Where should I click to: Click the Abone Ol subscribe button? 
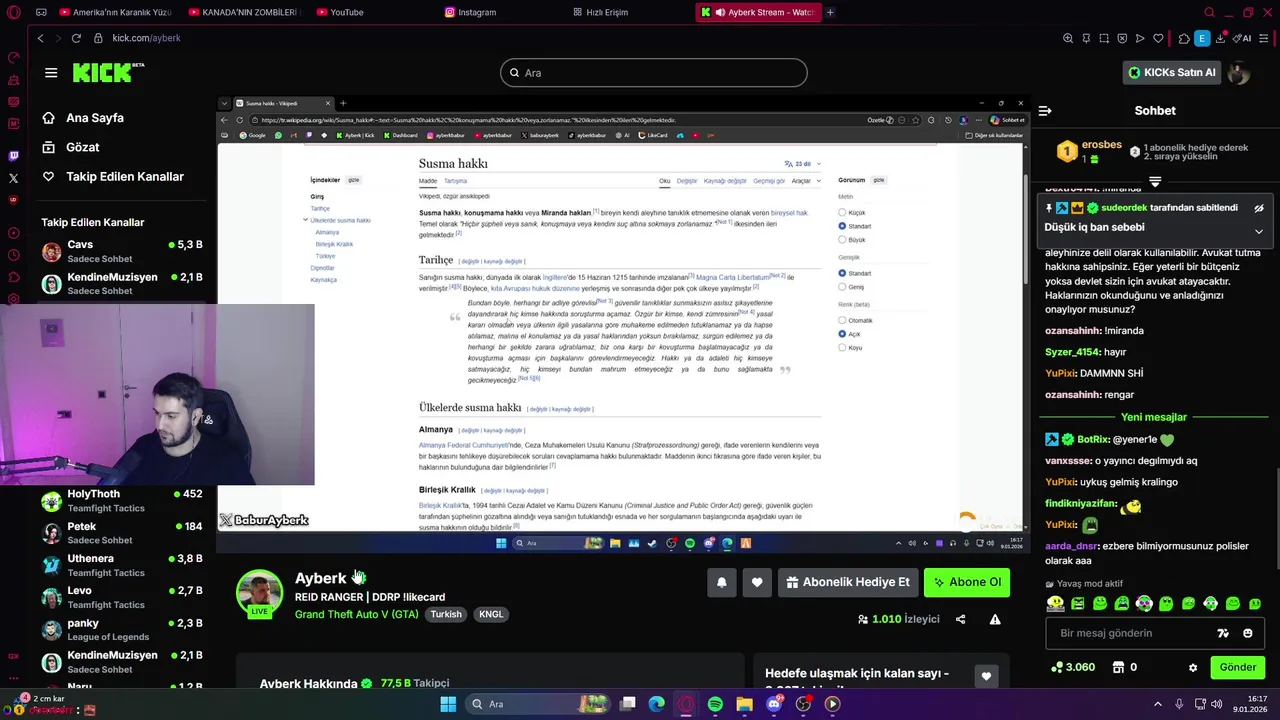tap(966, 582)
